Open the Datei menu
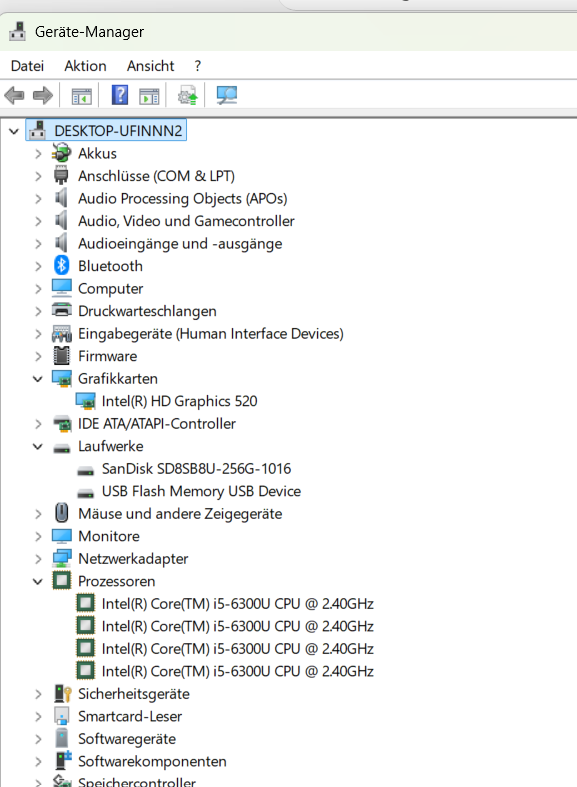This screenshot has width=577, height=787. pos(27,66)
